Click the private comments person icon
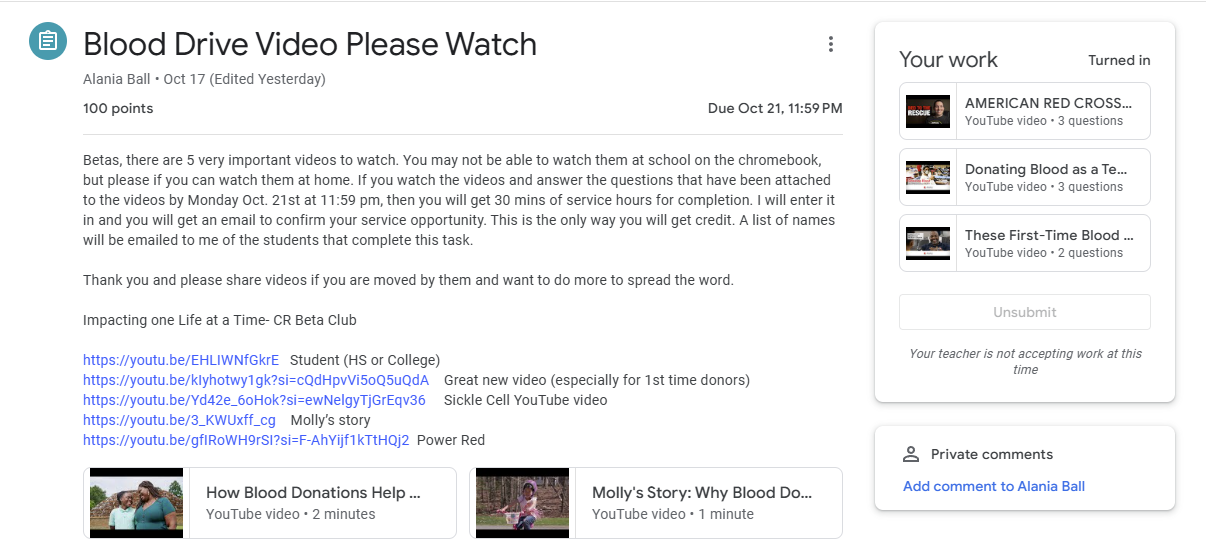This screenshot has width=1206, height=550. [910, 454]
